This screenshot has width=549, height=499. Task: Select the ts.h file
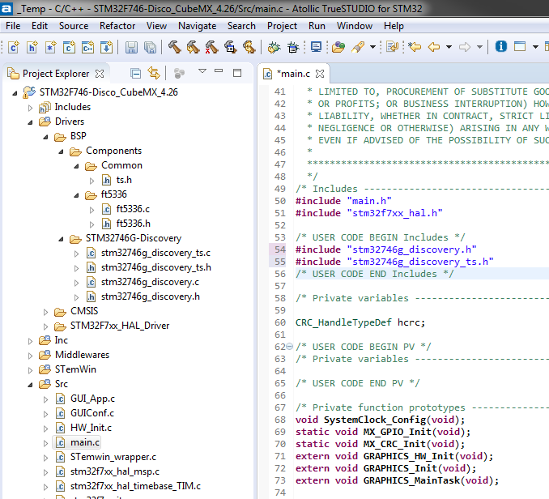click(x=124, y=180)
